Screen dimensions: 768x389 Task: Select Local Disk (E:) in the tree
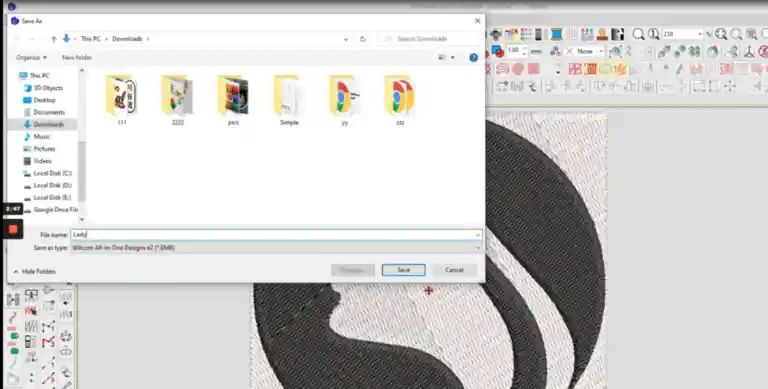(52, 197)
